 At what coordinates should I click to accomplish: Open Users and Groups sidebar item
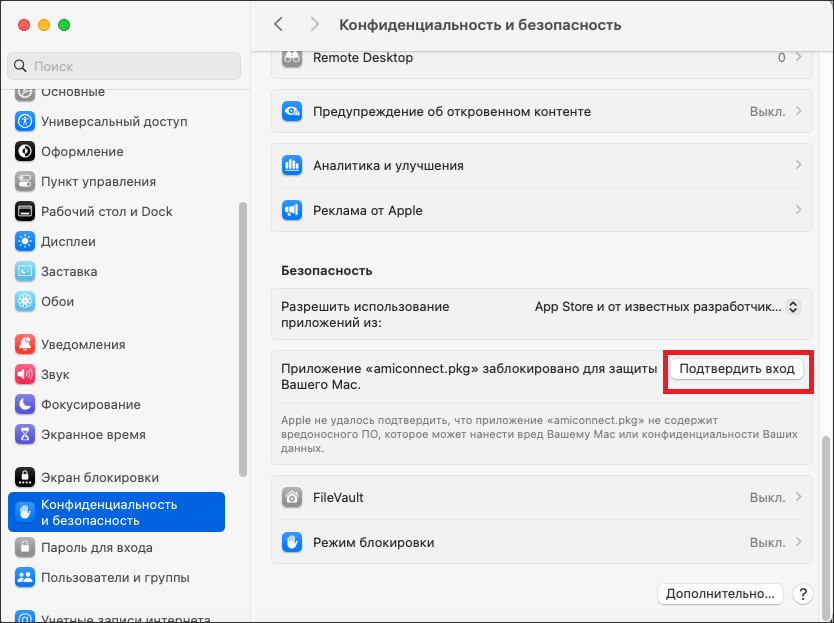tap(114, 578)
